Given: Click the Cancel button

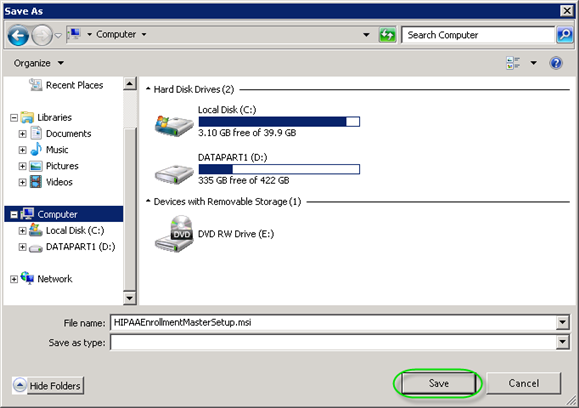Looking at the screenshot, I should point(524,383).
